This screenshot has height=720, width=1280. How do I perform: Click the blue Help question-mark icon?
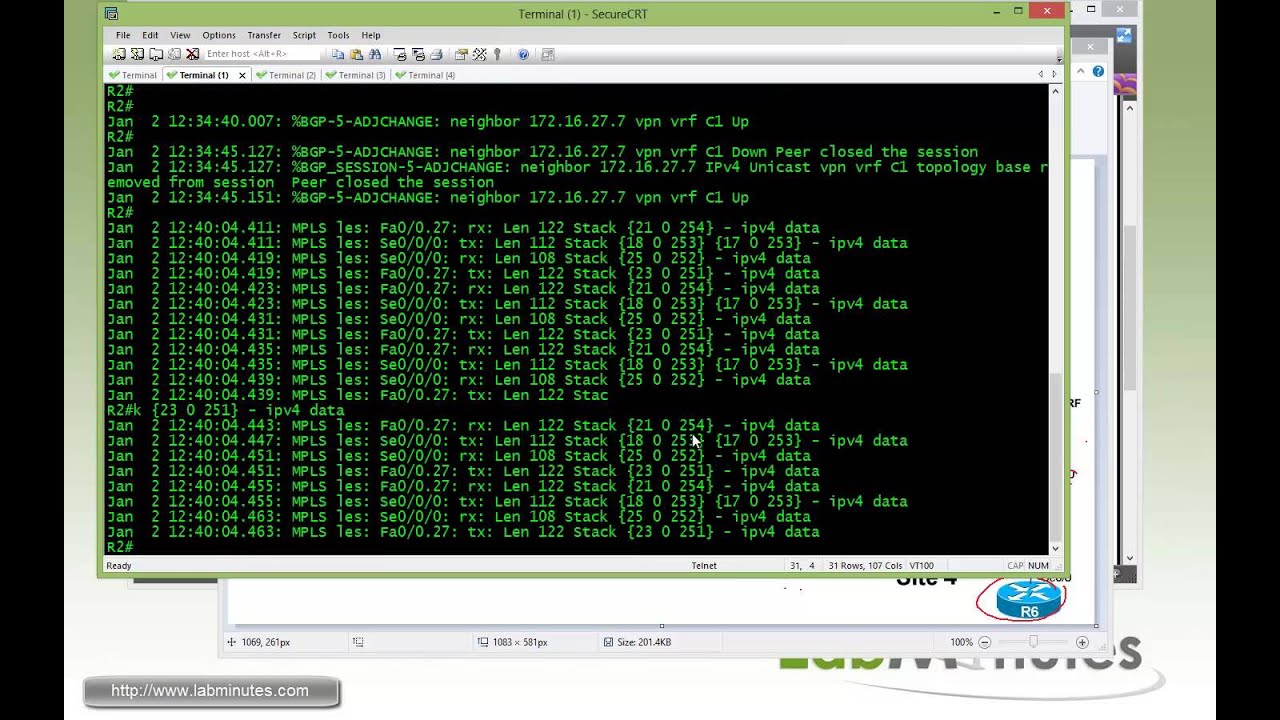click(x=523, y=54)
